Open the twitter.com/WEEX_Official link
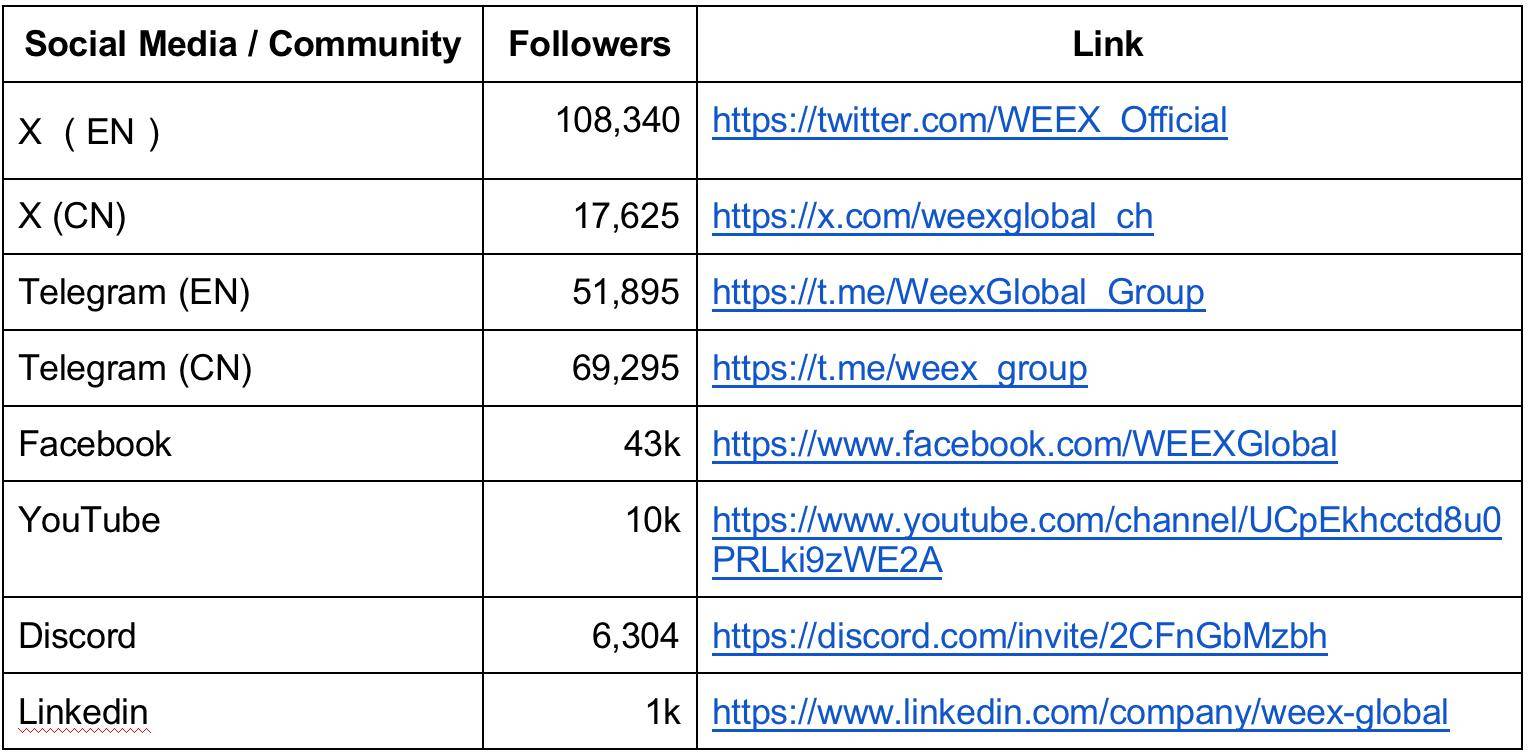This screenshot has width=1528, height=756. click(x=969, y=120)
